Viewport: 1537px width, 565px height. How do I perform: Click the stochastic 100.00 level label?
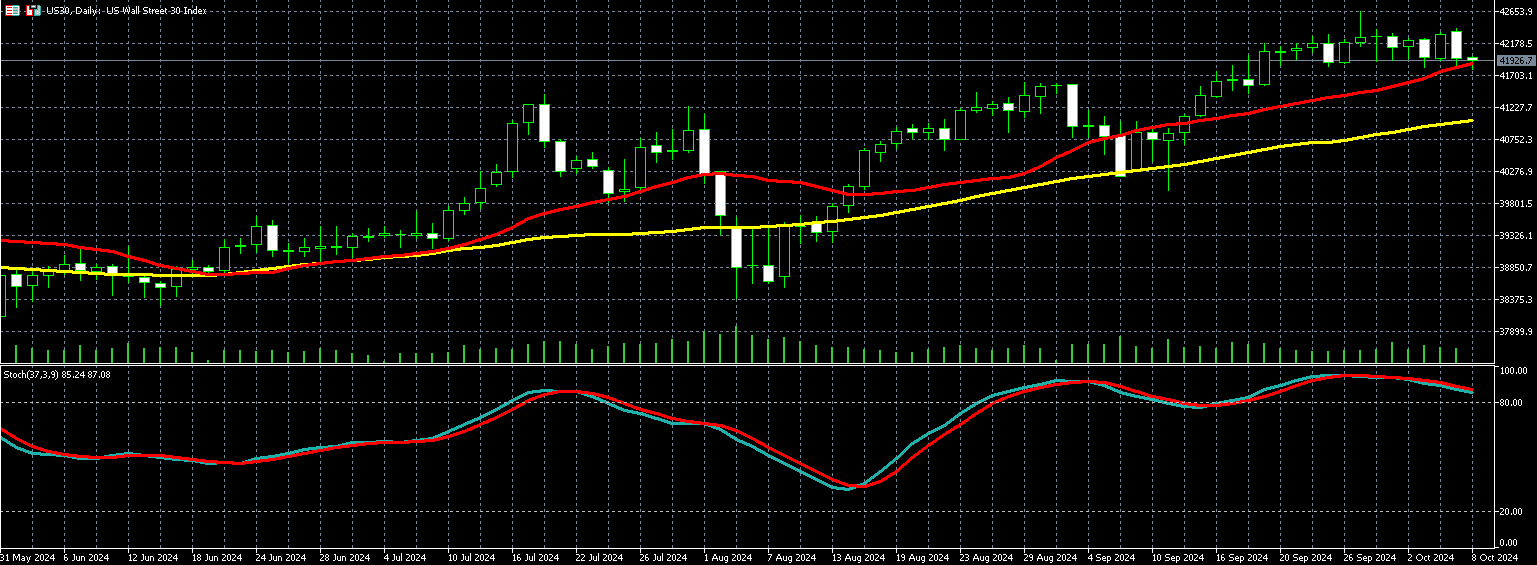(1514, 371)
